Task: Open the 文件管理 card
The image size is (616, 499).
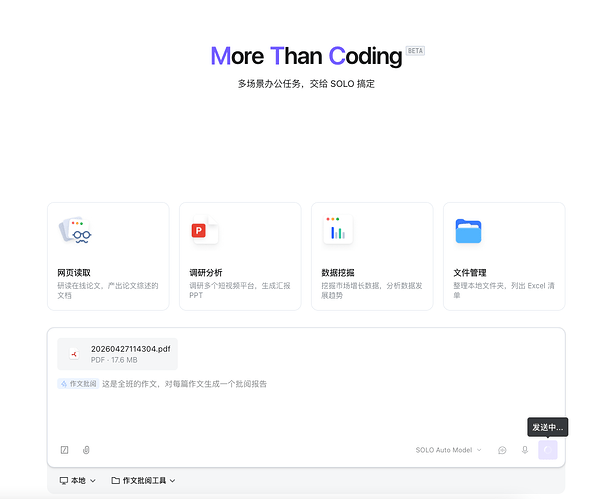Action: pos(504,256)
